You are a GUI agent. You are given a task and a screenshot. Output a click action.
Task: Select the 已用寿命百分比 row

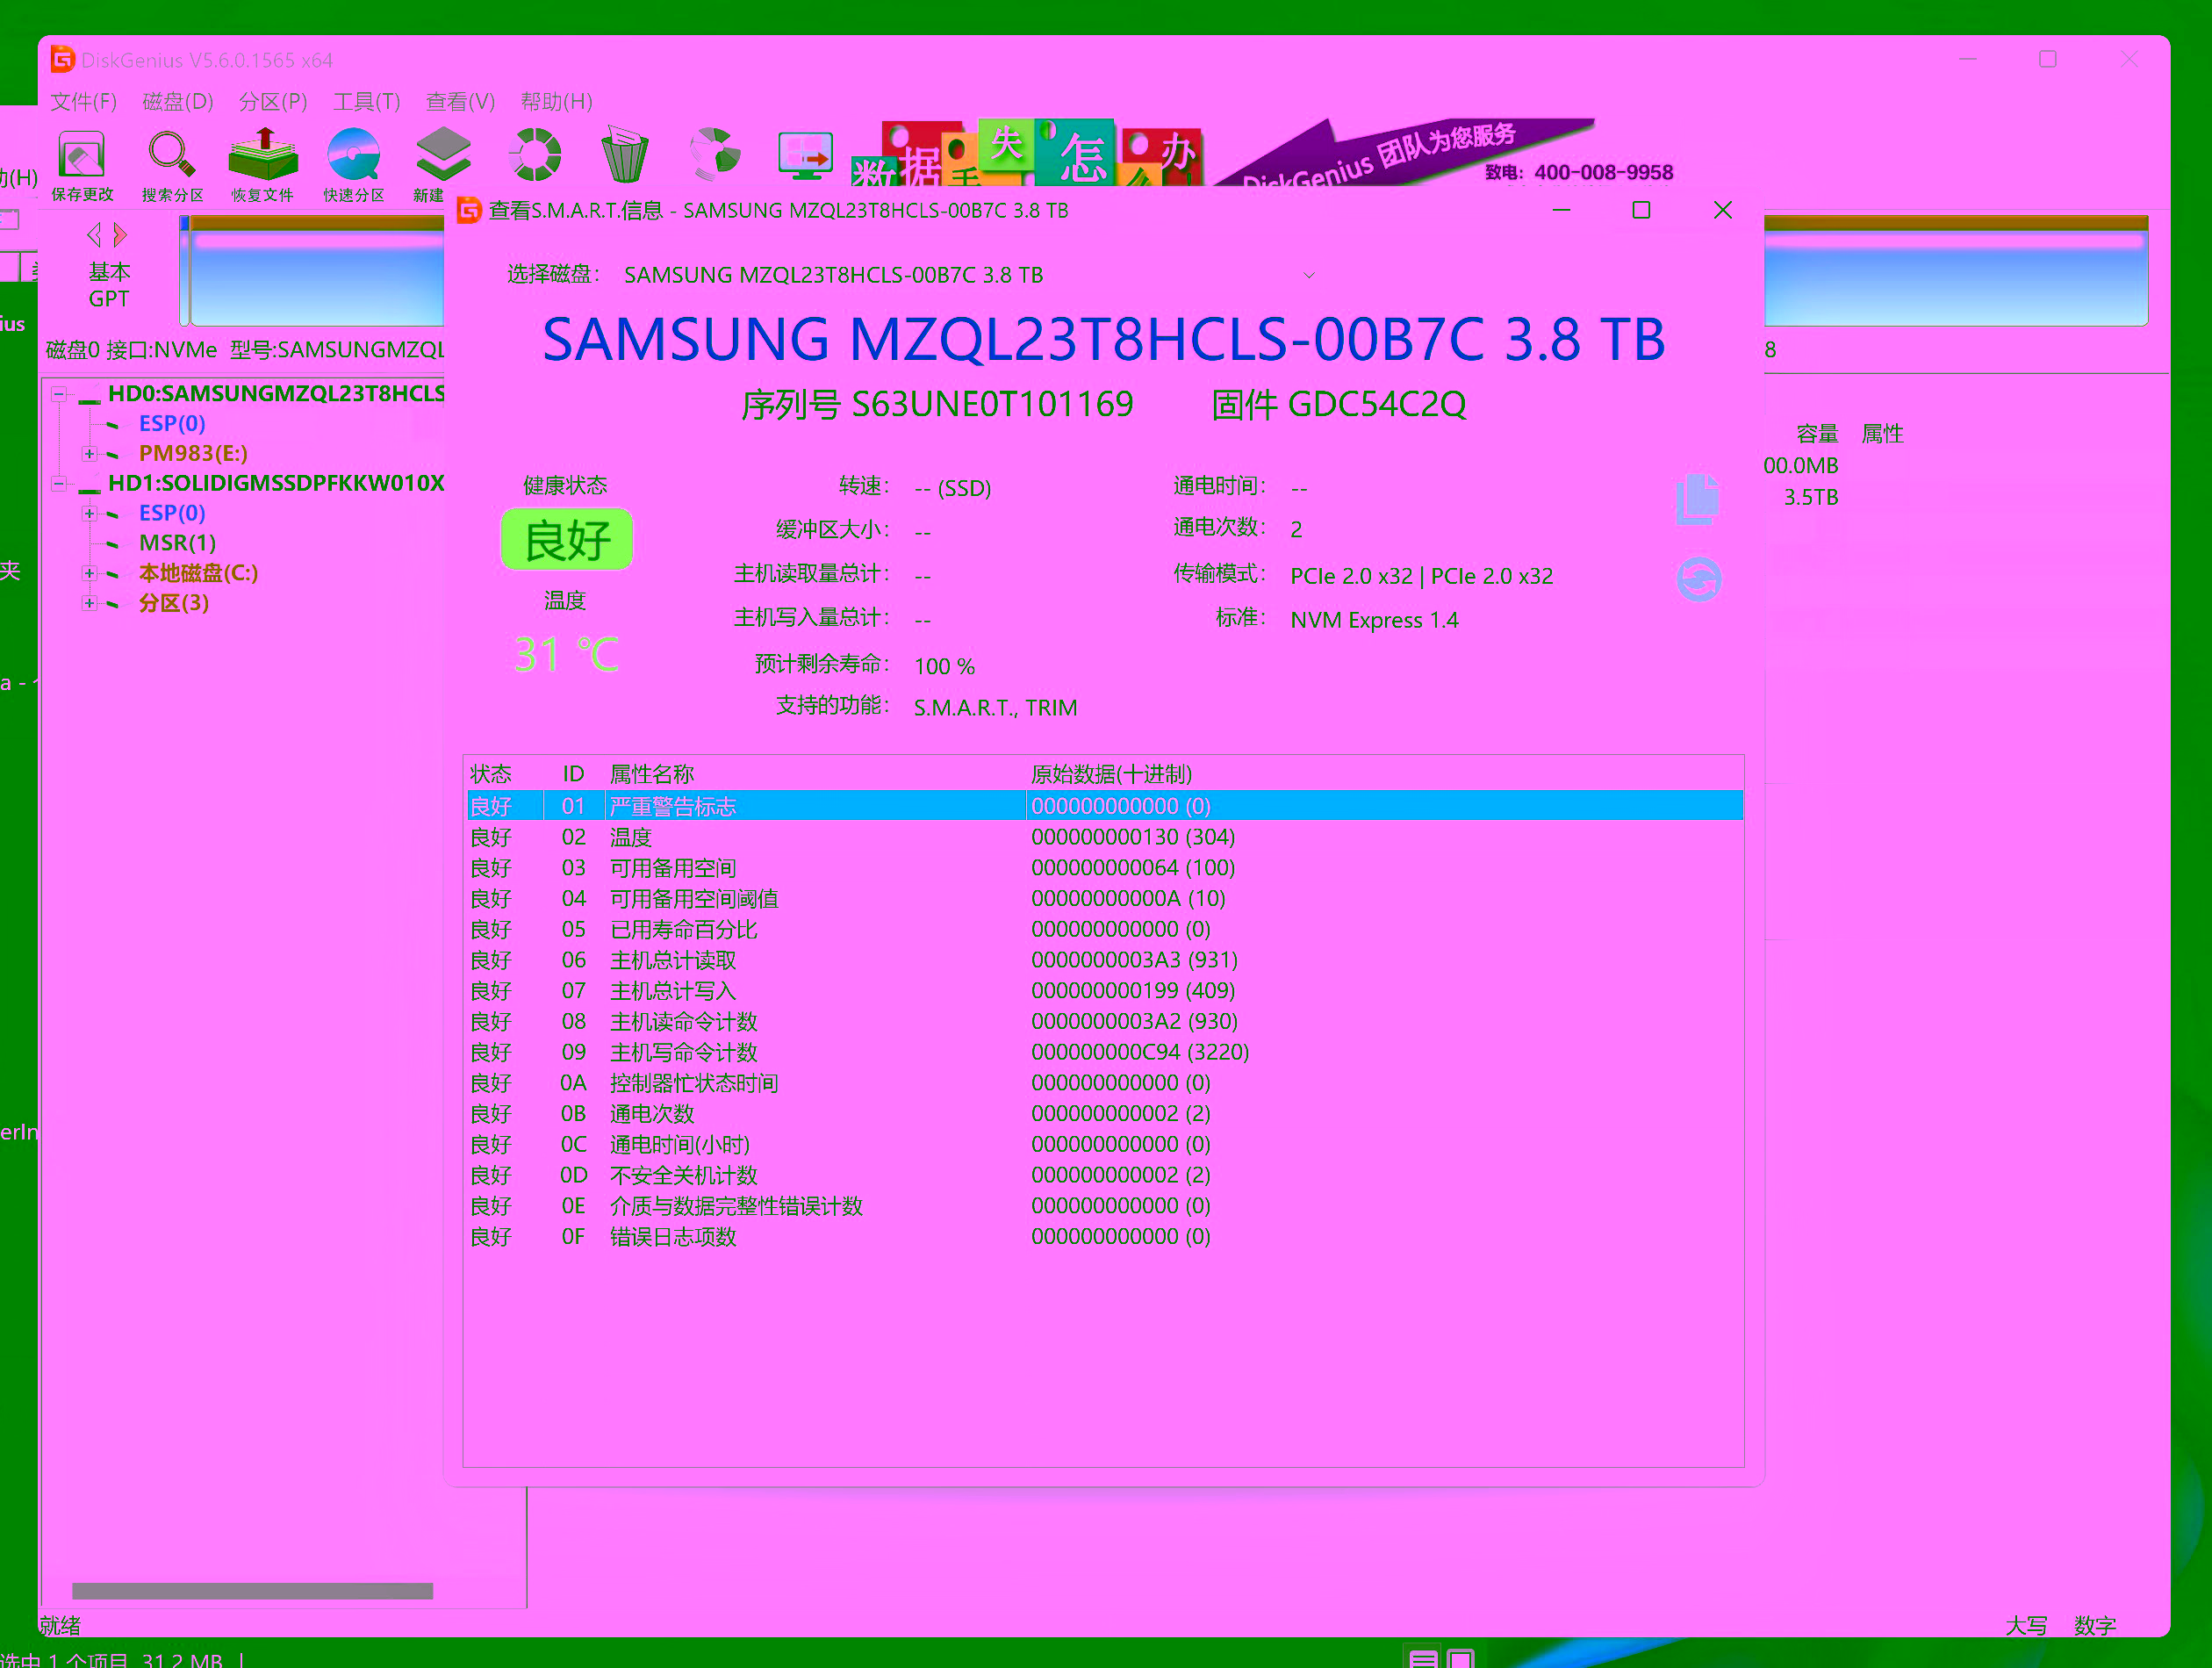1105,929
